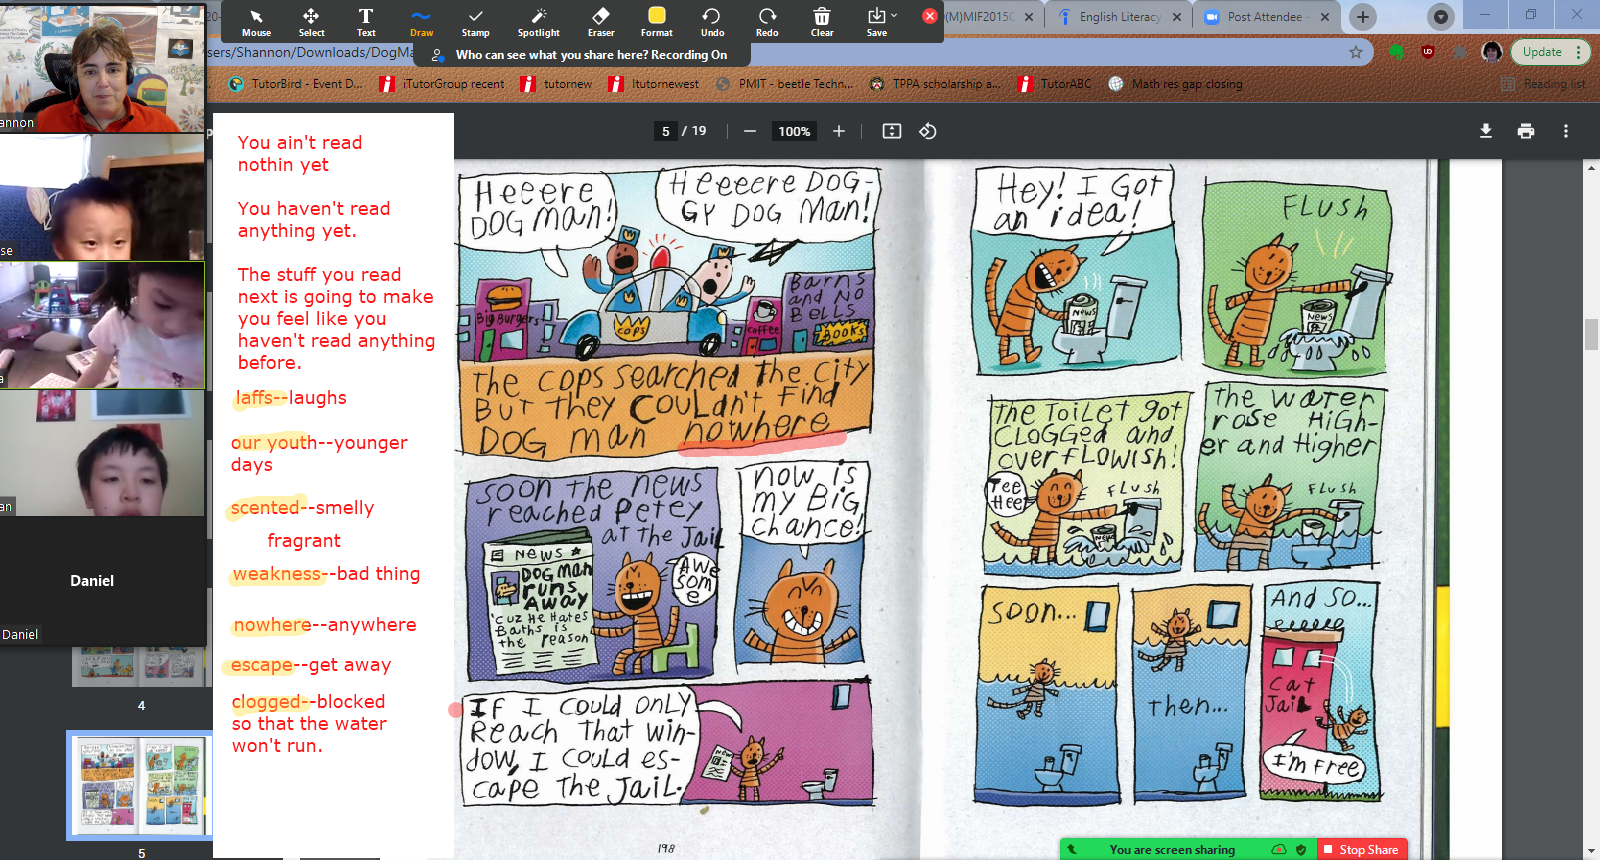This screenshot has width=1600, height=860.
Task: Choose the Select annotation tool
Action: click(x=311, y=22)
